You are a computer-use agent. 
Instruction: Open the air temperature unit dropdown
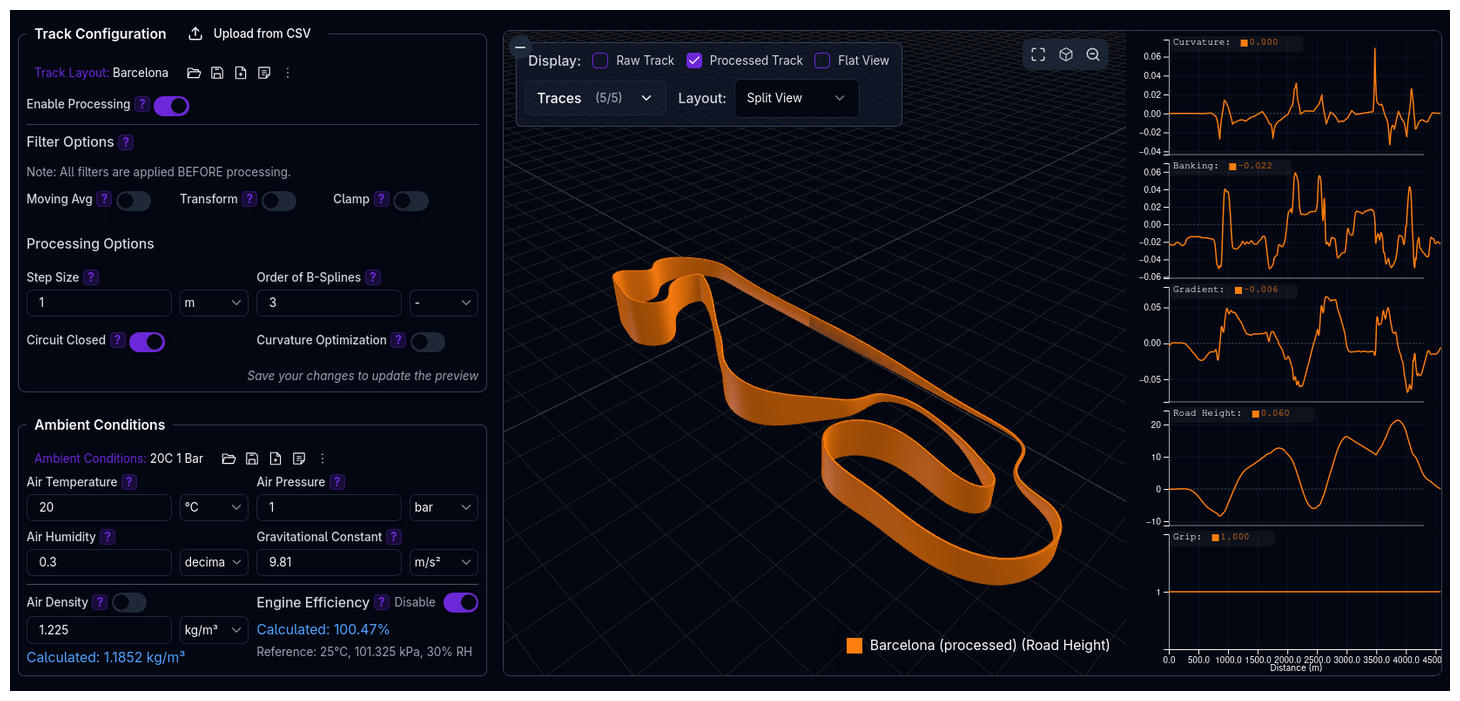point(213,507)
